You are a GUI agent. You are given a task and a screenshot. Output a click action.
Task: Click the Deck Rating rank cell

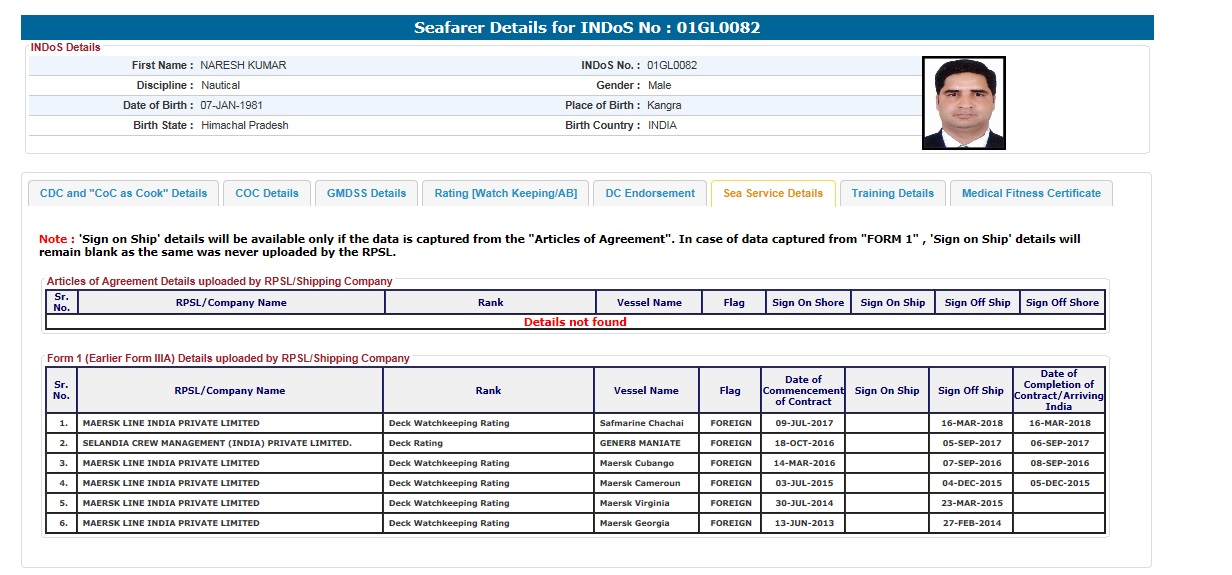coord(416,443)
